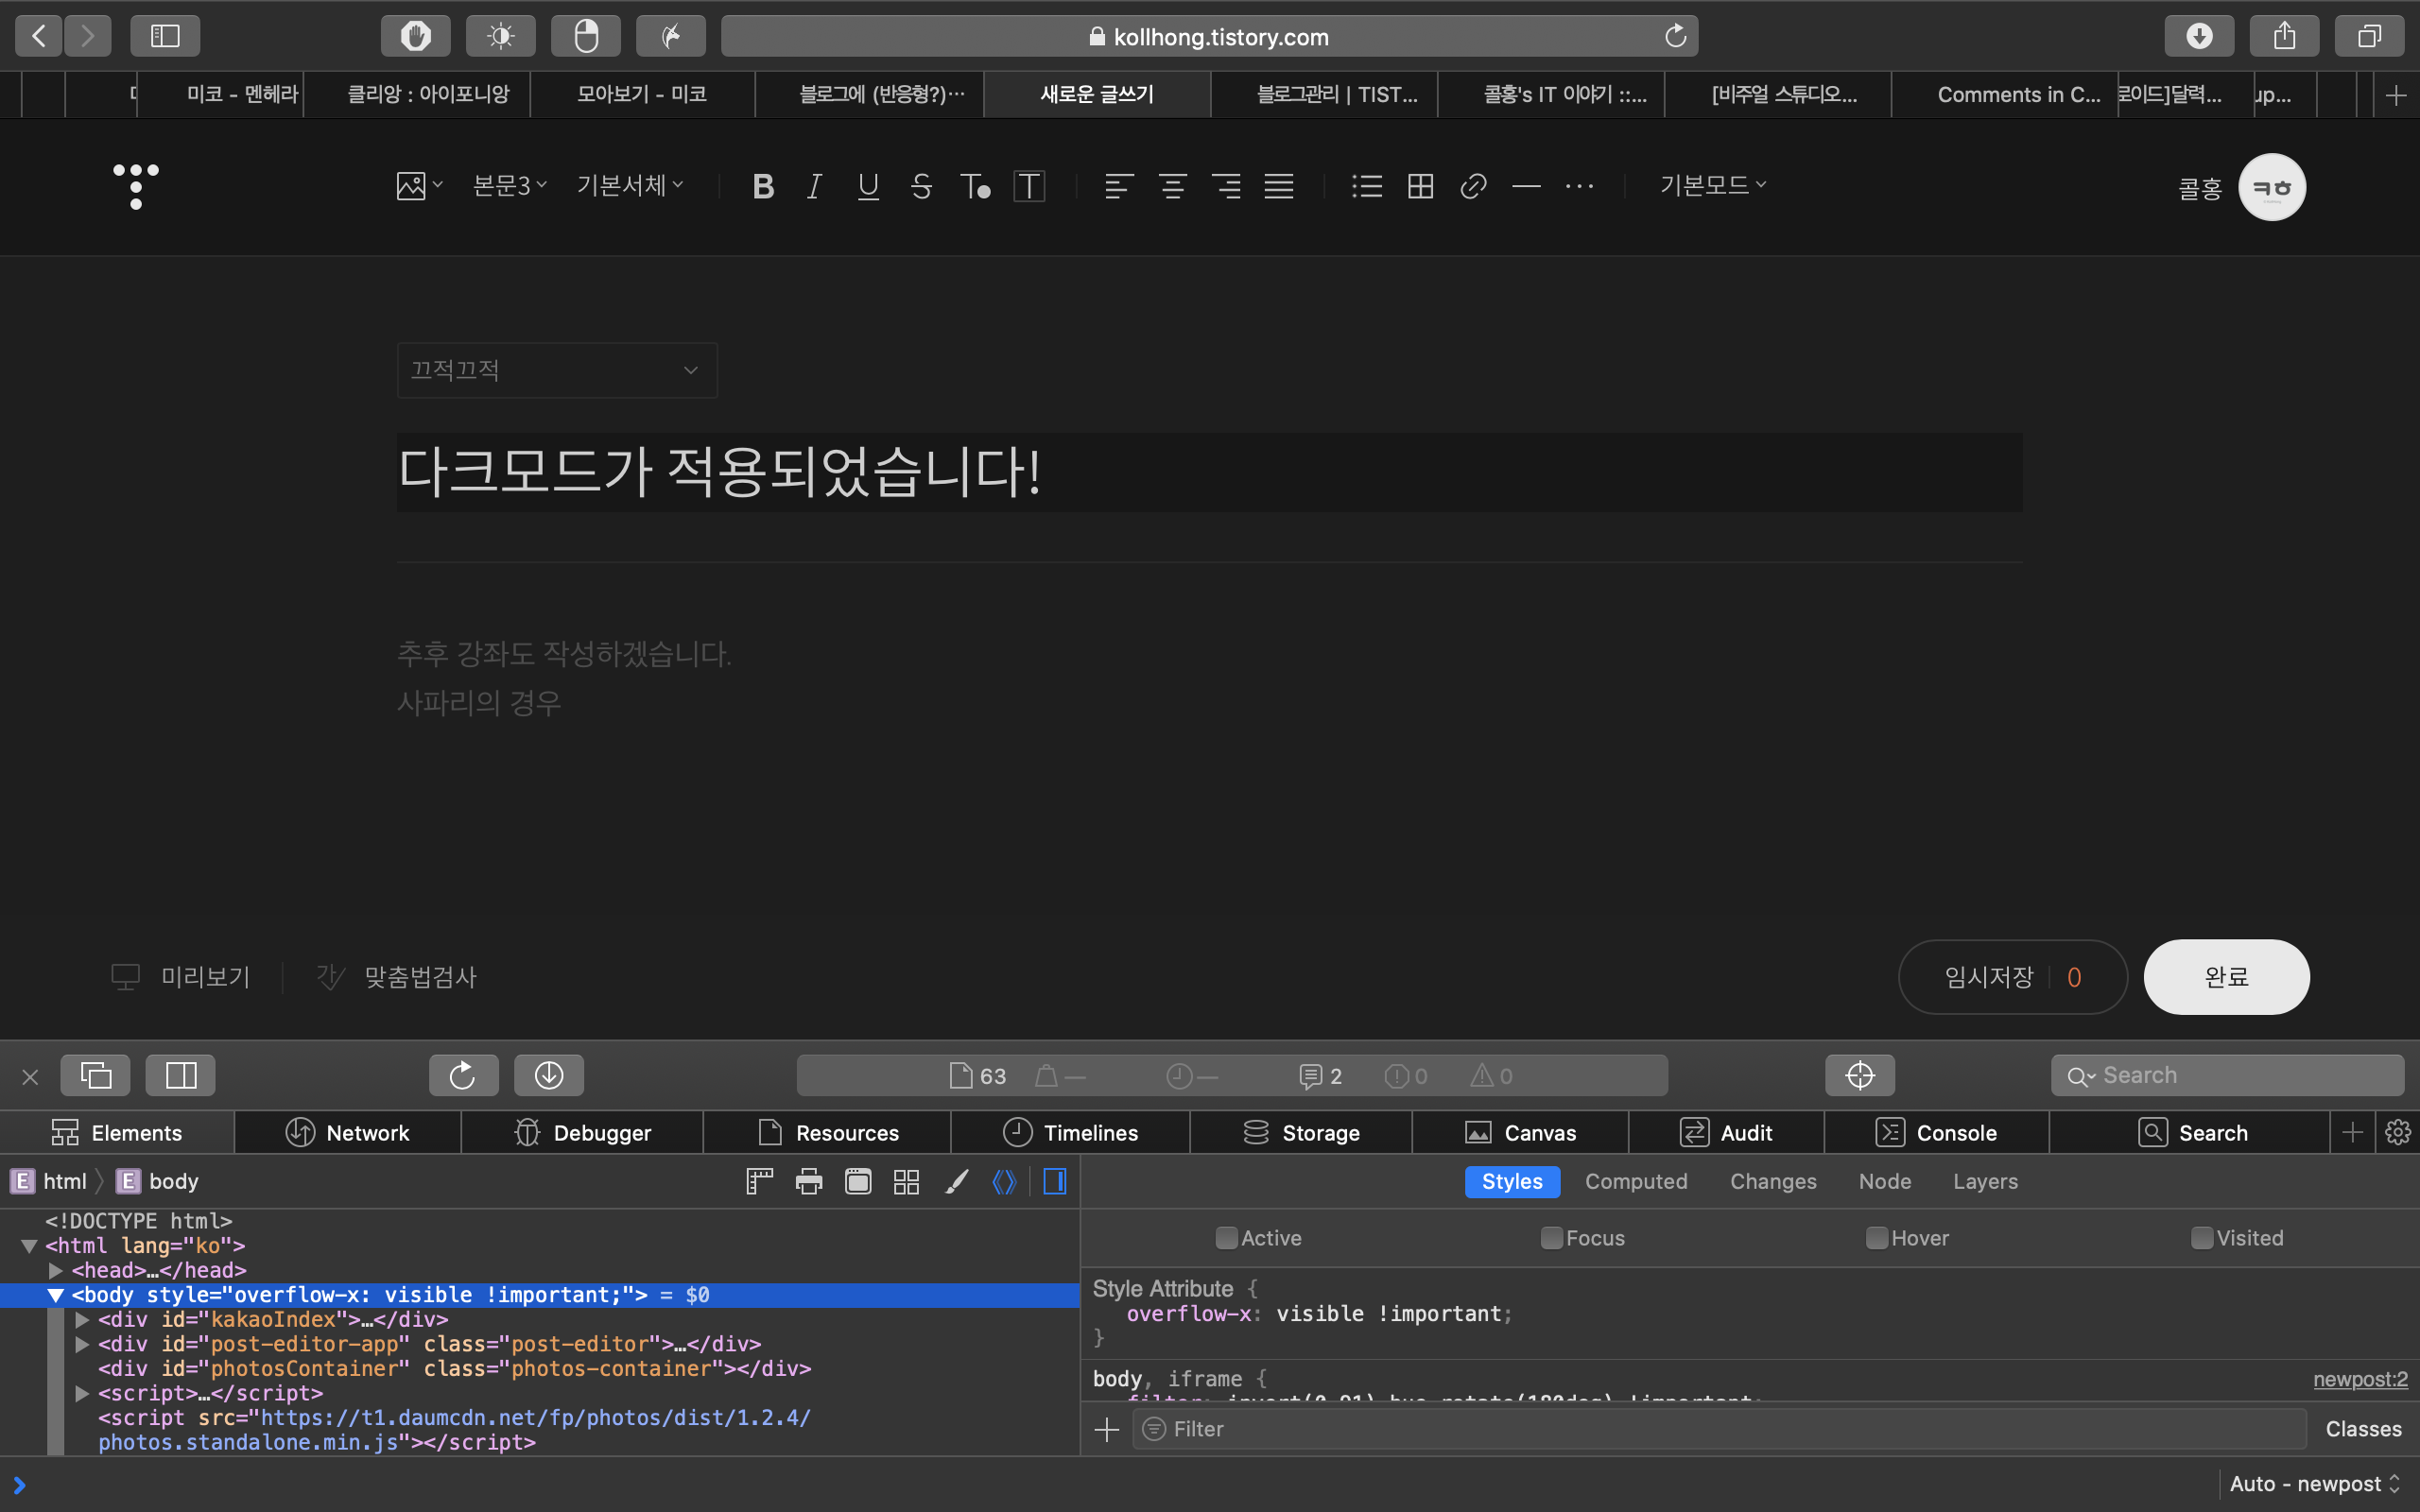Click the text color icon

pos(975,186)
